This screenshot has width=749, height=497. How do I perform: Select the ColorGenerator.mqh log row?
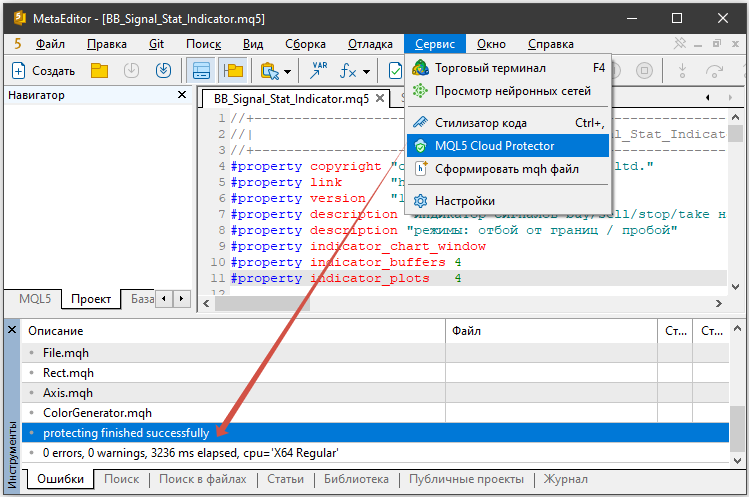click(375, 413)
